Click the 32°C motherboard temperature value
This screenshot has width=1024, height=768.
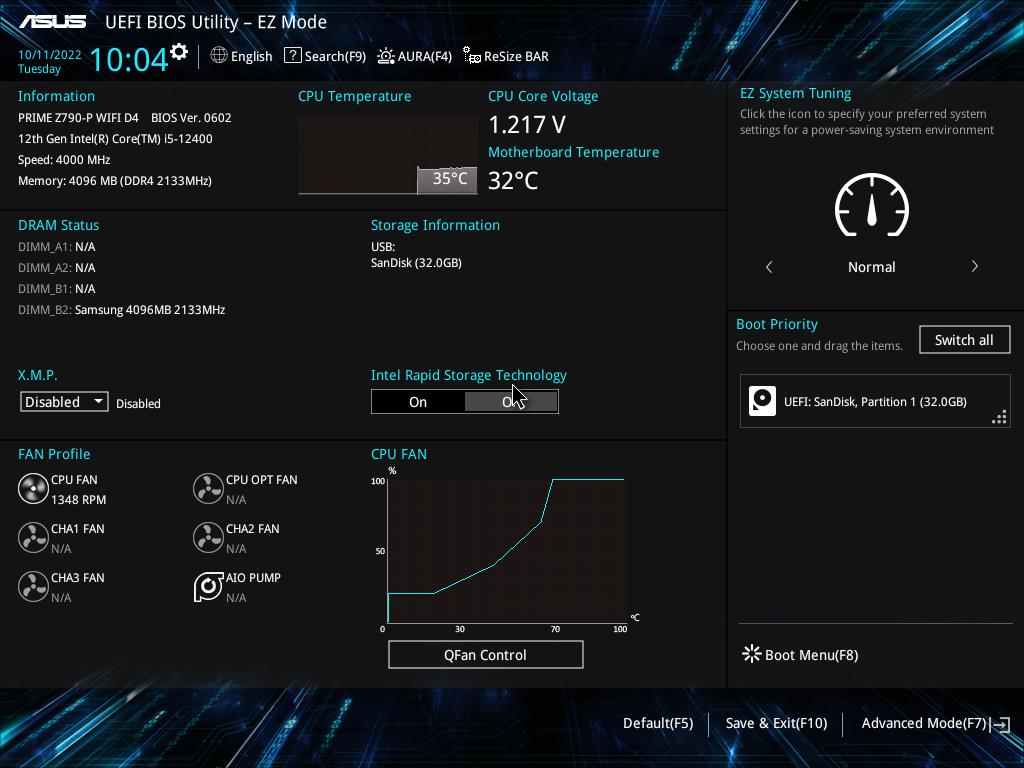513,180
